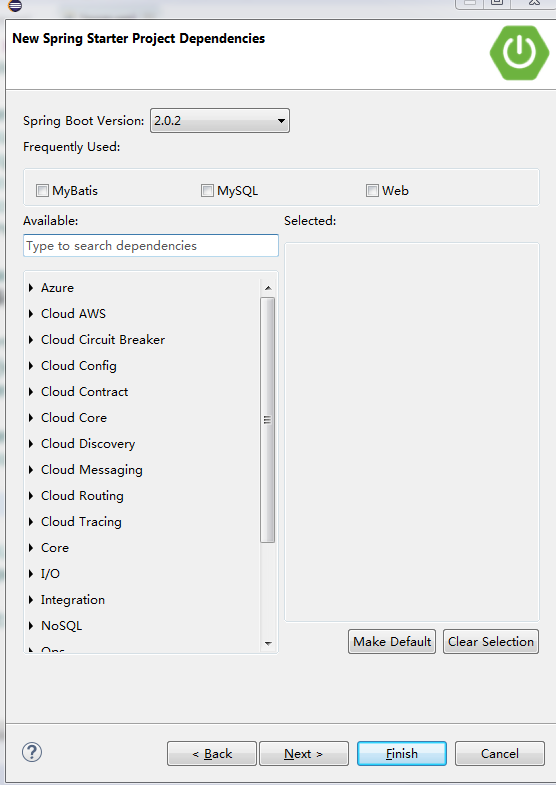Enable the MyBatis checkbox
This screenshot has height=785, width=556.
coord(43,191)
